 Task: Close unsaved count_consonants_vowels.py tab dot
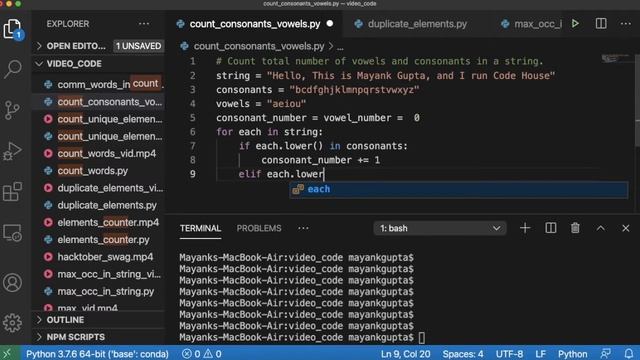coord(330,24)
